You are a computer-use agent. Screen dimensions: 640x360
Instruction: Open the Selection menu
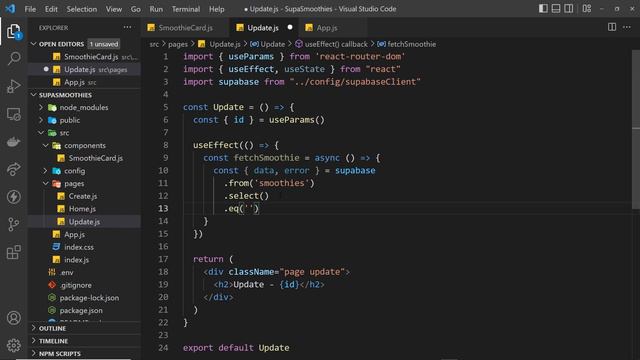82,9
